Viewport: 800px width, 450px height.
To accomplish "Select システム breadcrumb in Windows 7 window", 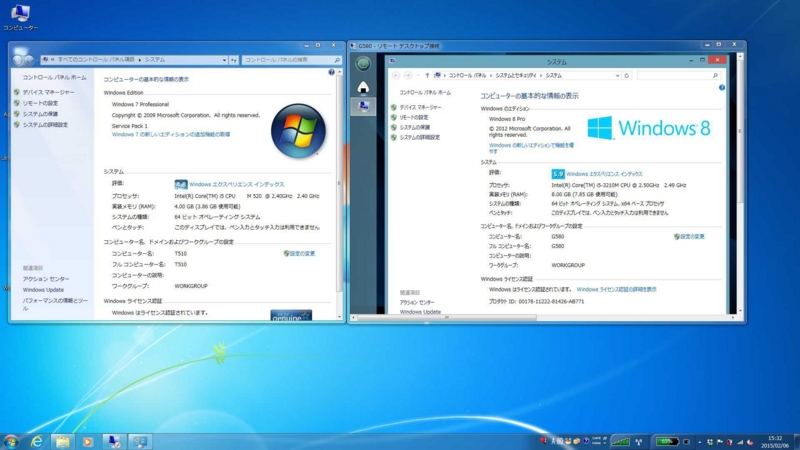I will click(155, 60).
